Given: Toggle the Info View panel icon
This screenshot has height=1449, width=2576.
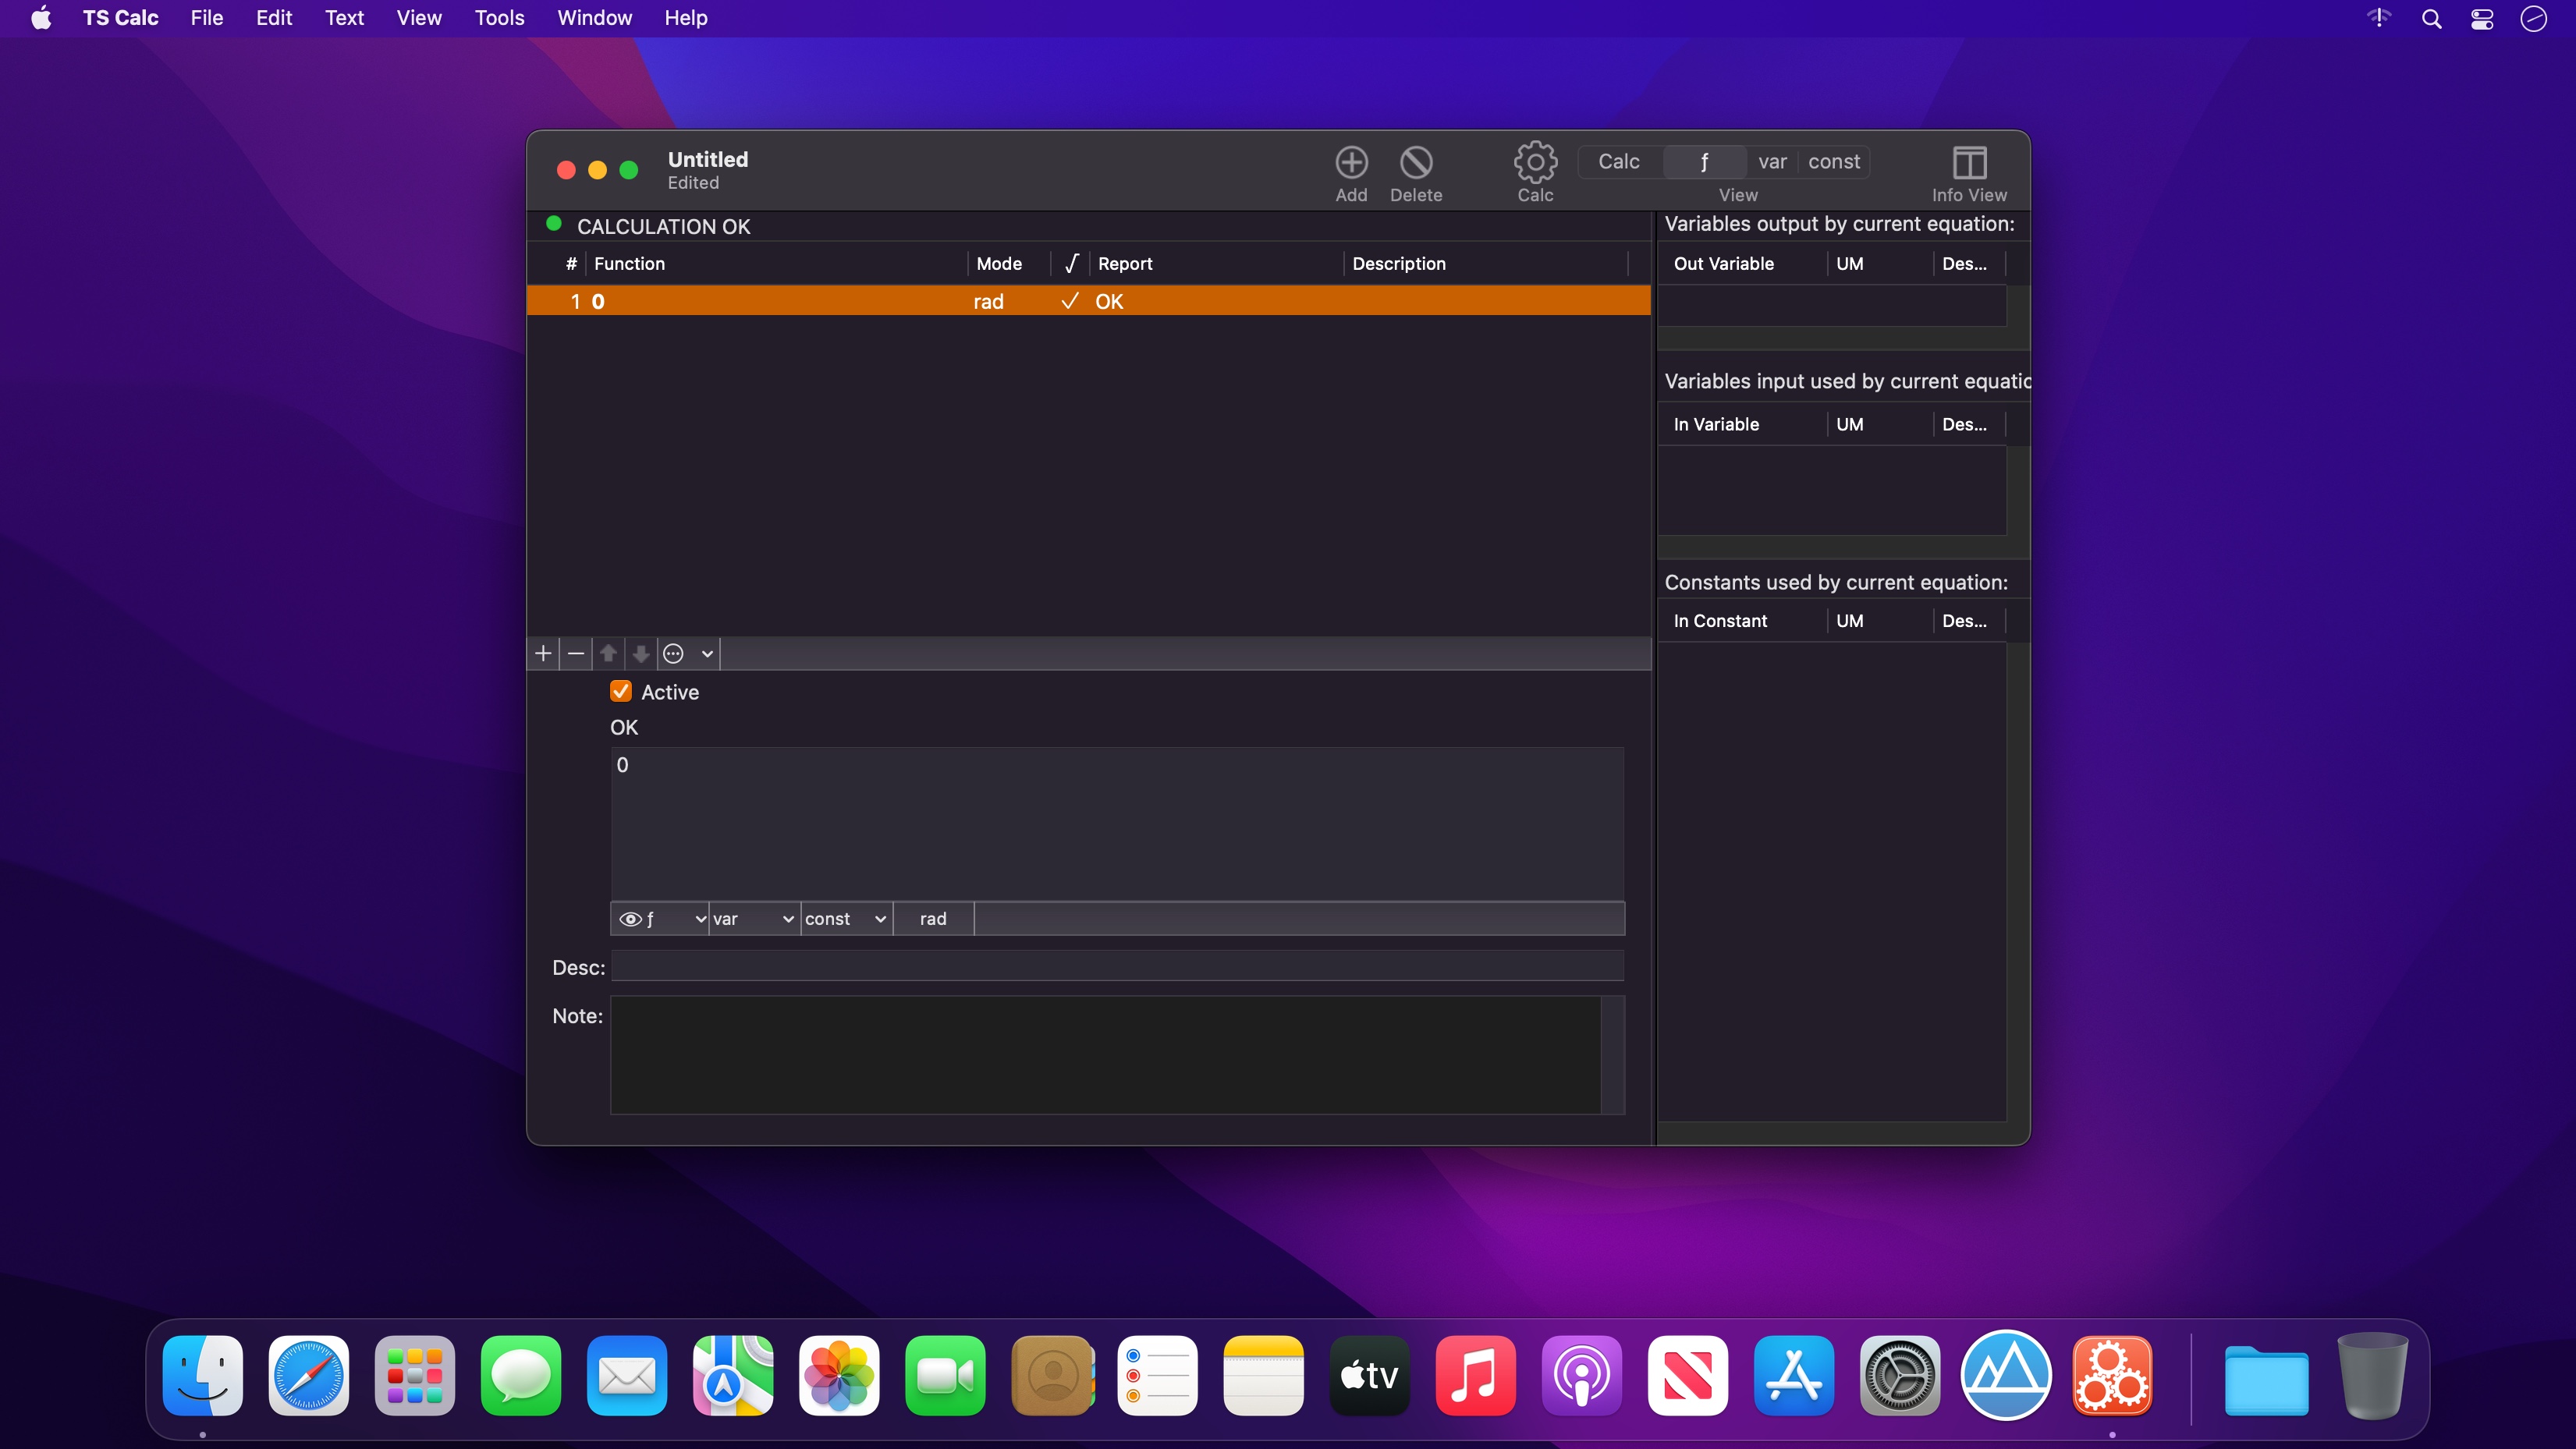Looking at the screenshot, I should coord(1968,163).
